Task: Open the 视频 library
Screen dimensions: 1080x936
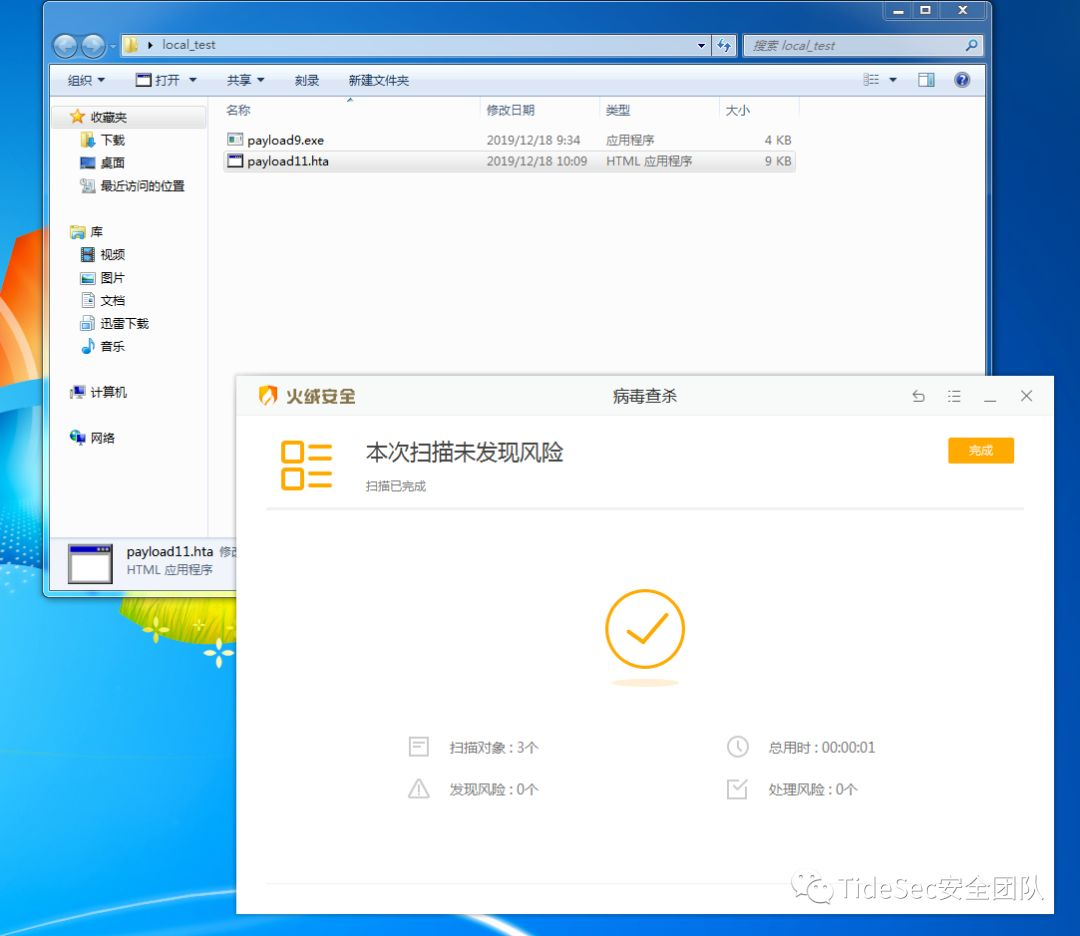Action: 112,255
